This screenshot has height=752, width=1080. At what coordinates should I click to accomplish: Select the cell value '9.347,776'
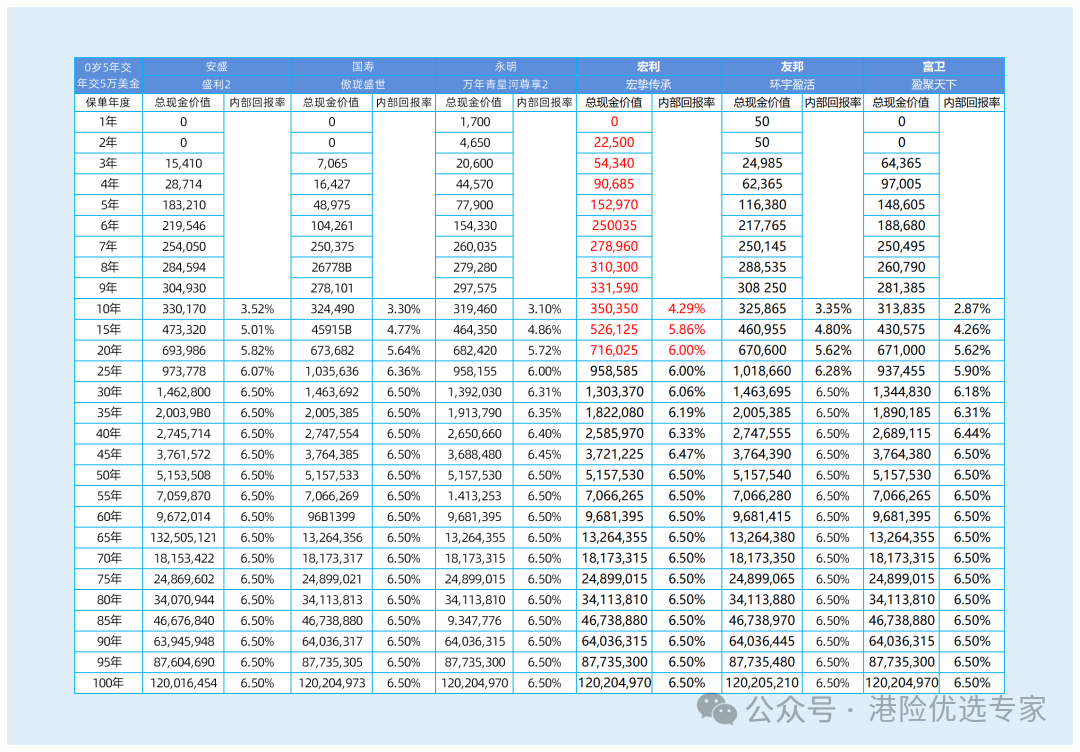(x=475, y=620)
